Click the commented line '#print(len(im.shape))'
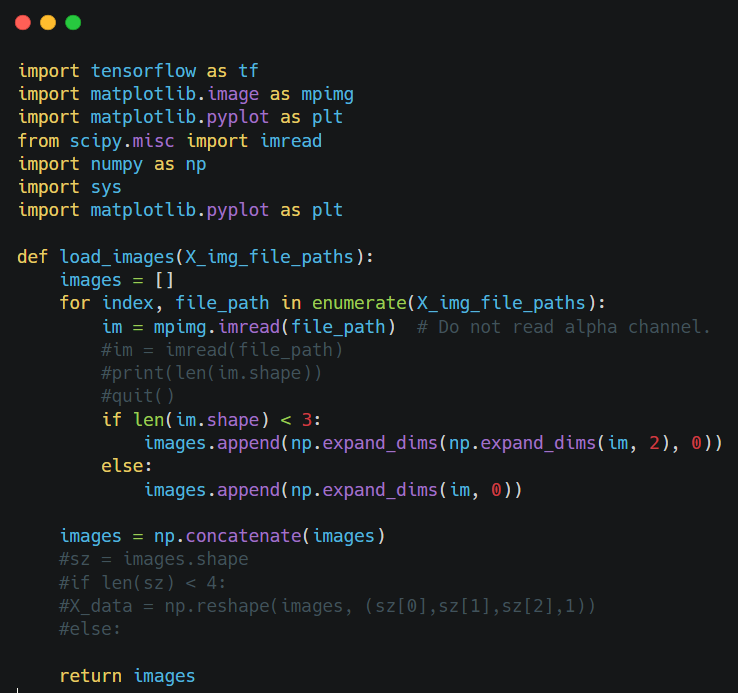738x693 pixels. pos(211,373)
